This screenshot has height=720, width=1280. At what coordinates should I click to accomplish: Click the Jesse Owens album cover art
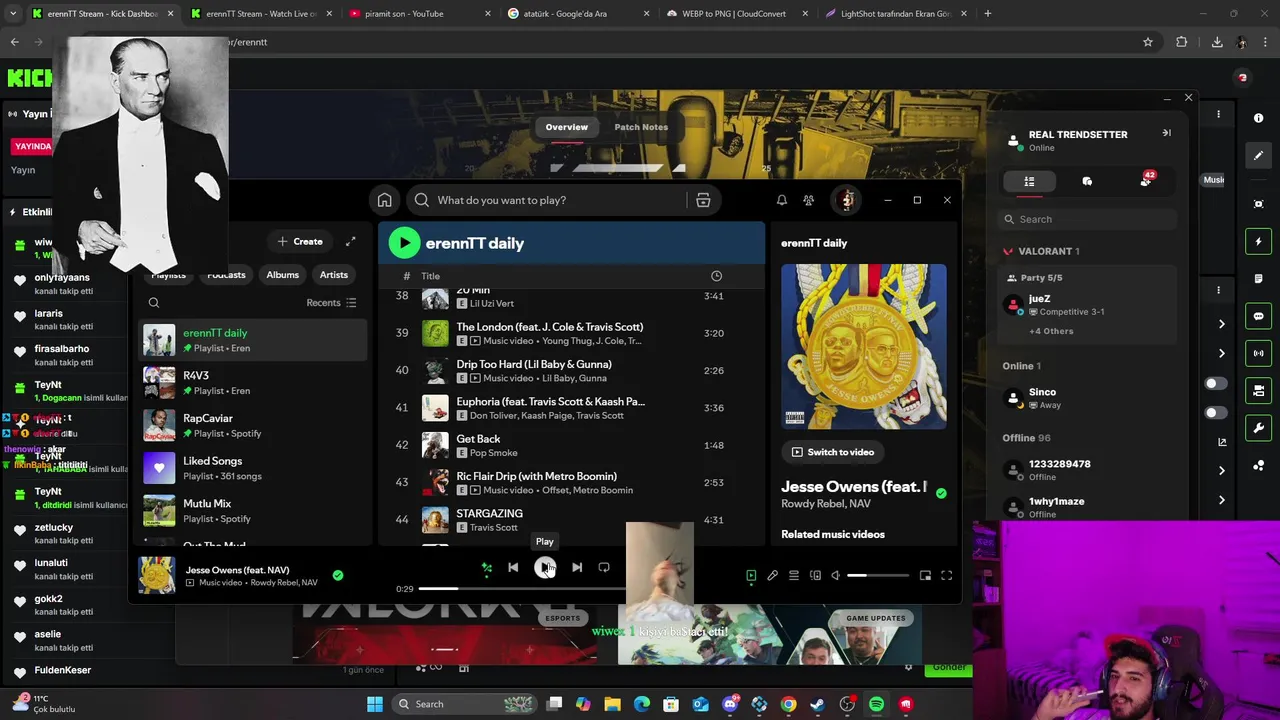click(x=863, y=346)
